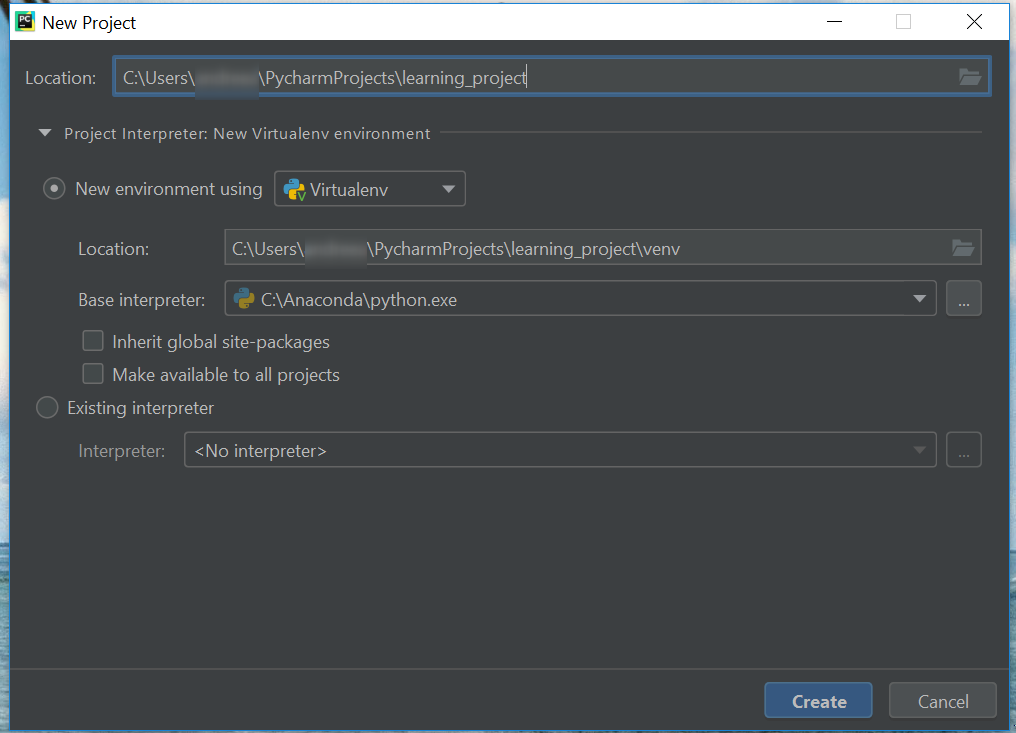Click ellipsis button beside Base interpreter
Image resolution: width=1016 pixels, height=733 pixels.
pos(964,299)
